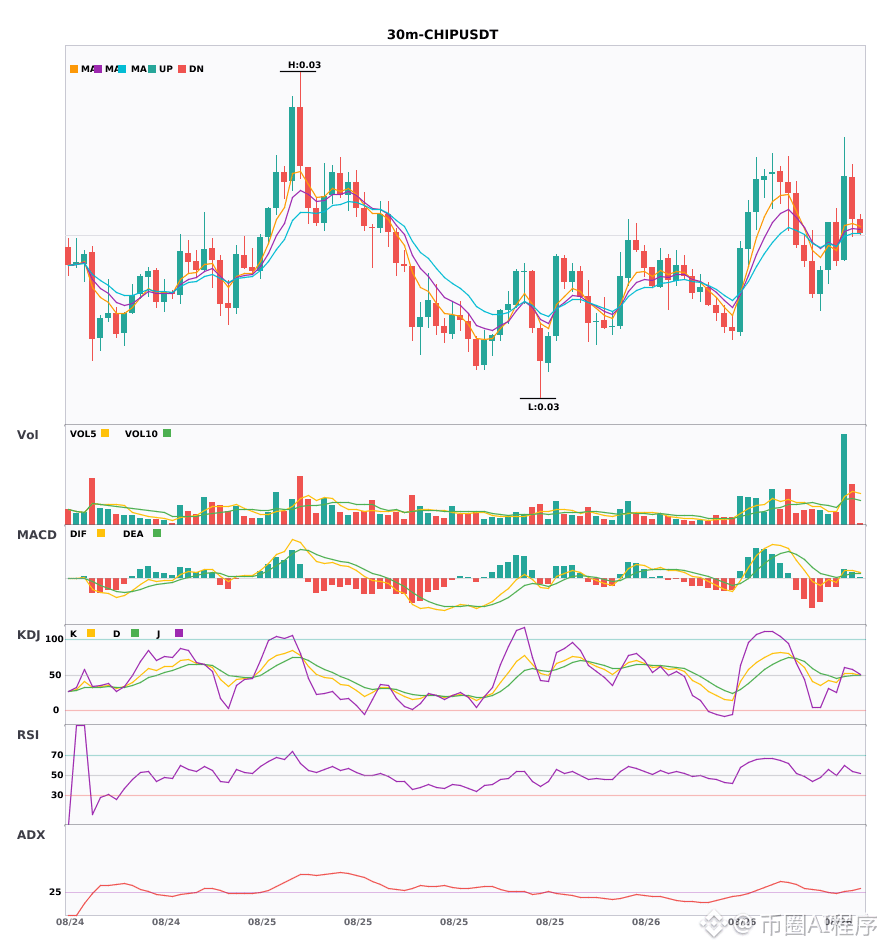The height and width of the screenshot is (950, 885).
Task: Click the yellow K legend swatch
Action: coord(91,633)
